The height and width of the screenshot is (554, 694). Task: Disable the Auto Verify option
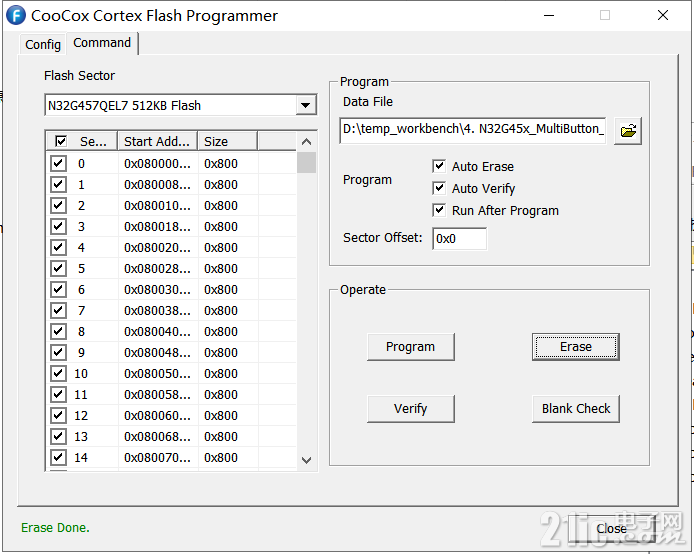[x=439, y=188]
